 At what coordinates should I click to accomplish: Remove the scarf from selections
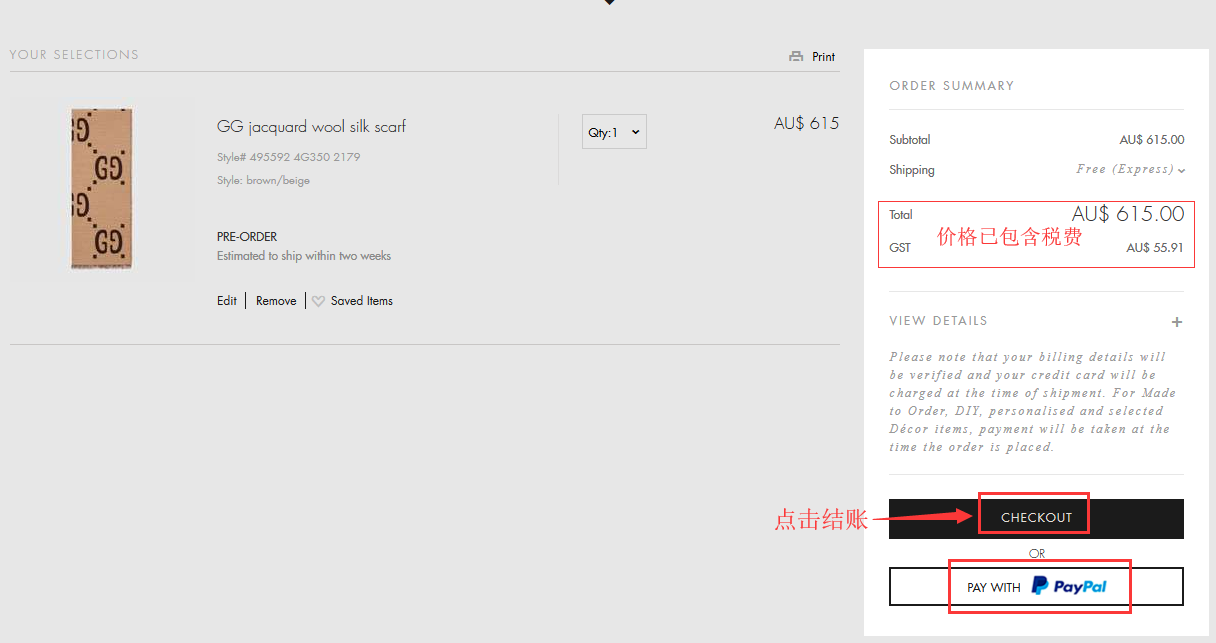click(276, 301)
